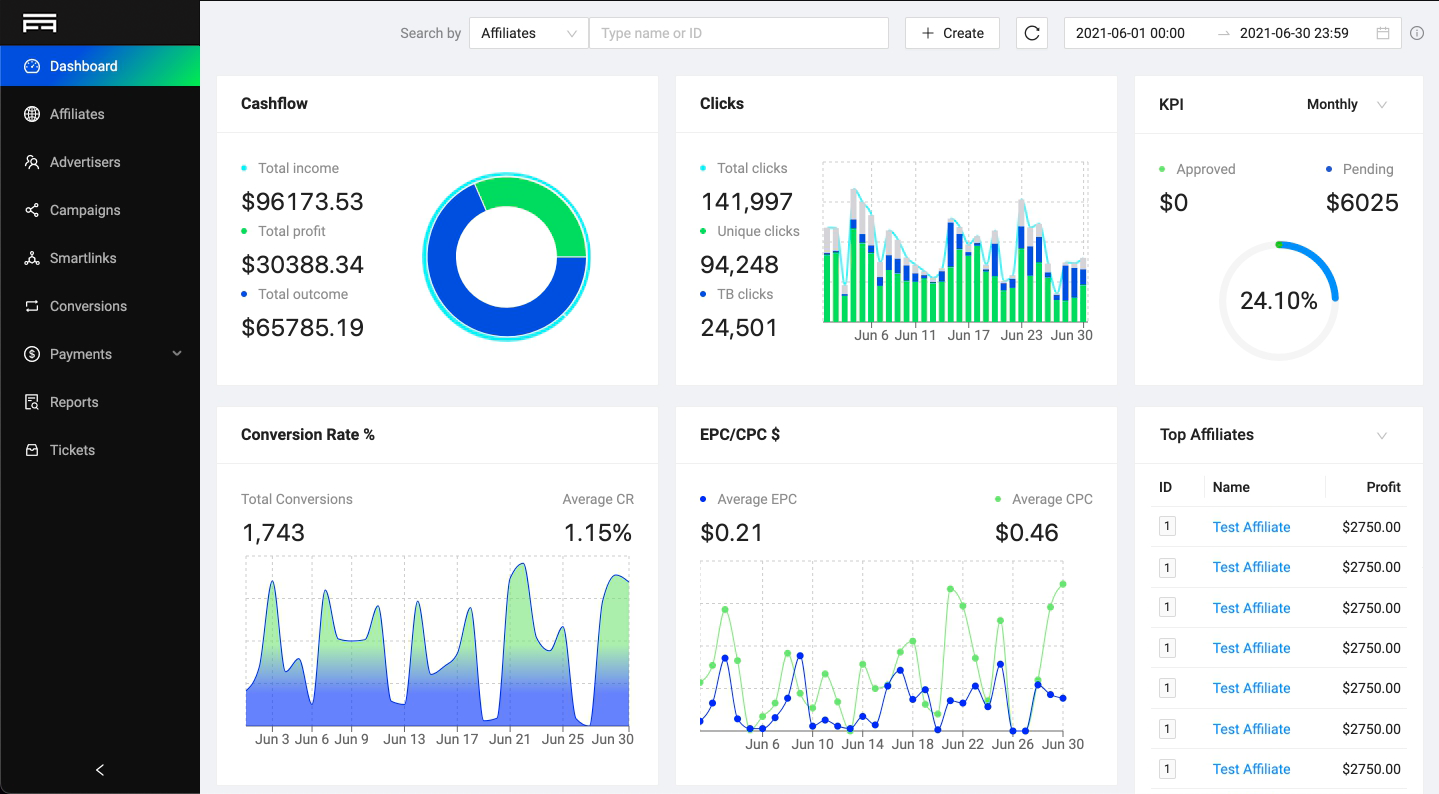Open Smartlinks page
The width and height of the screenshot is (1439, 794).
[100, 258]
